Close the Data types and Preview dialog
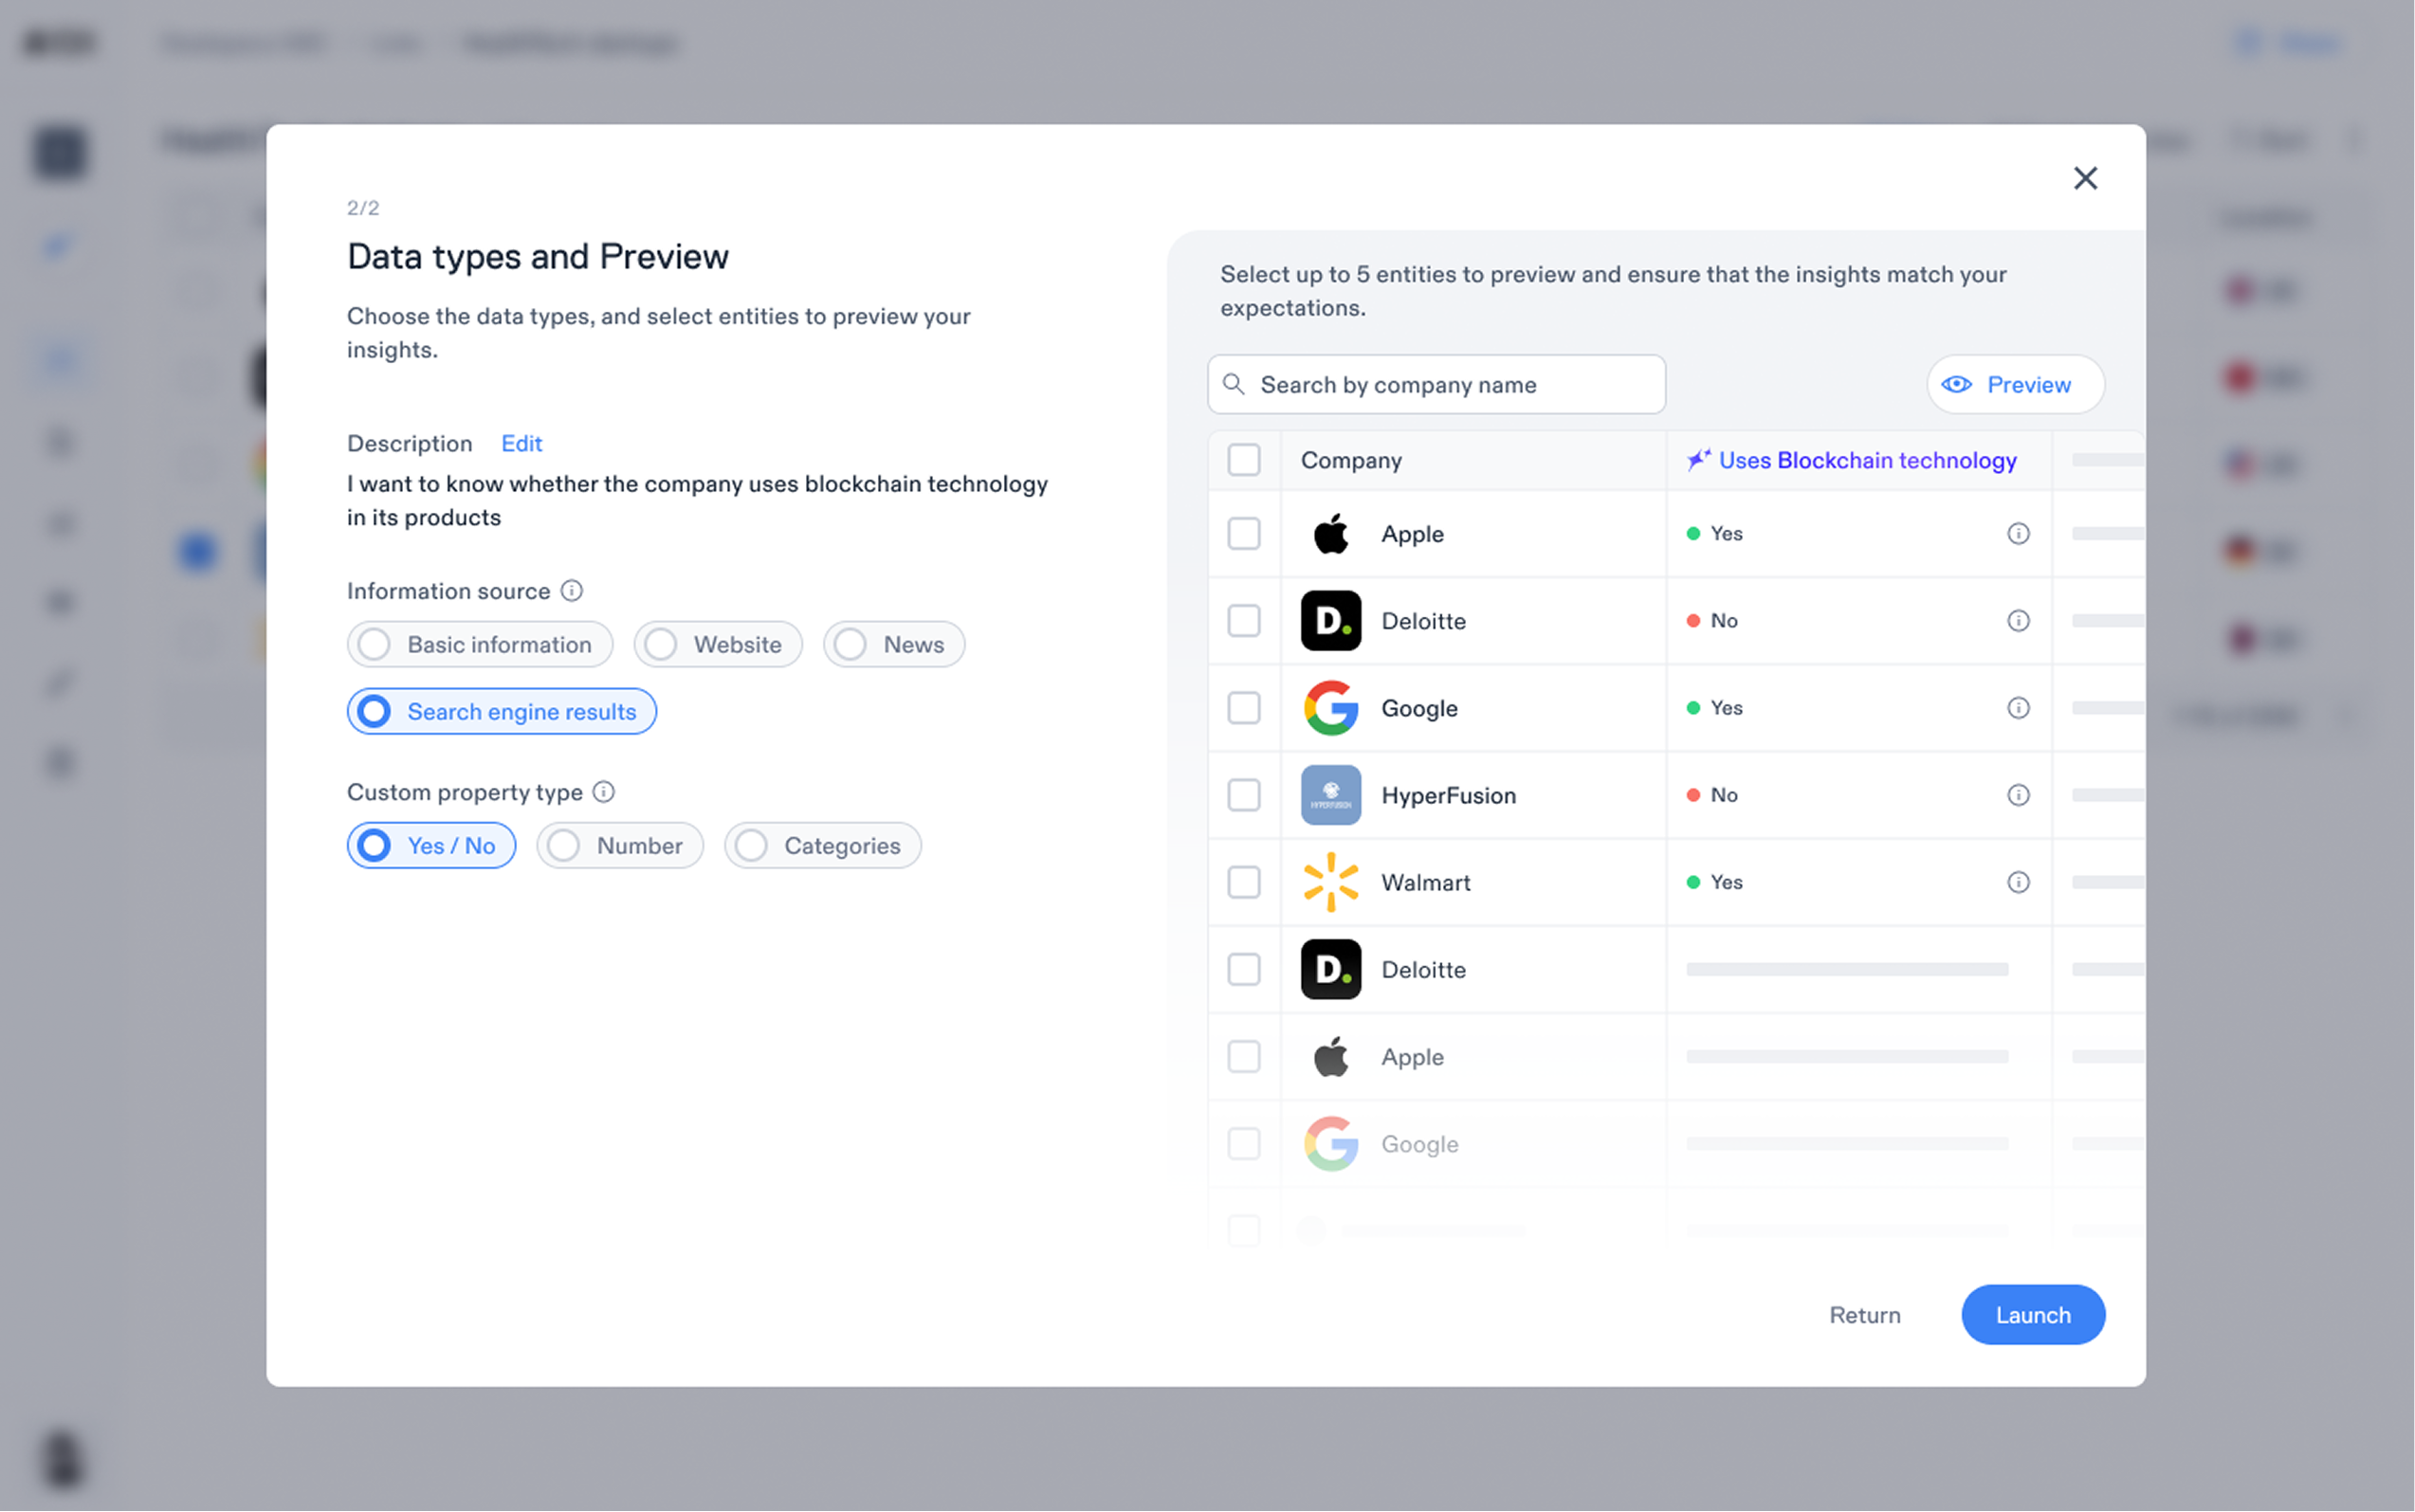2415x1512 pixels. coord(2085,178)
